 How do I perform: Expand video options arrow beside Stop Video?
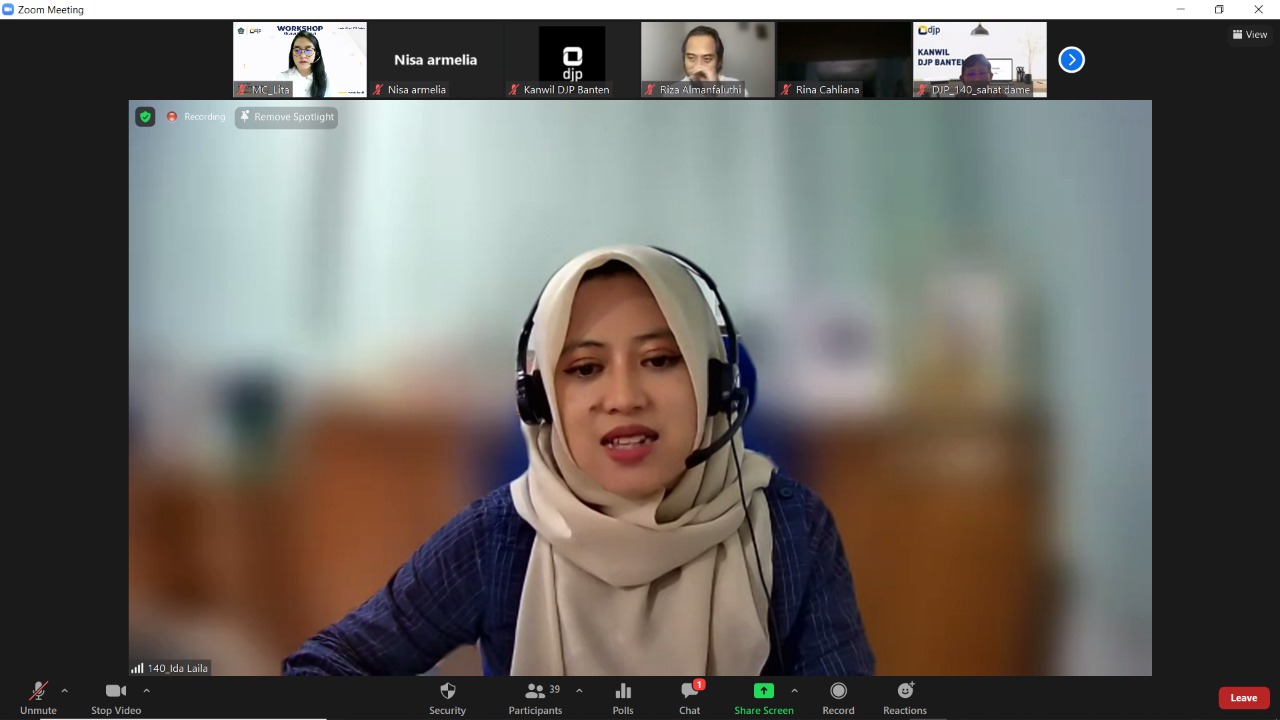pos(146,690)
